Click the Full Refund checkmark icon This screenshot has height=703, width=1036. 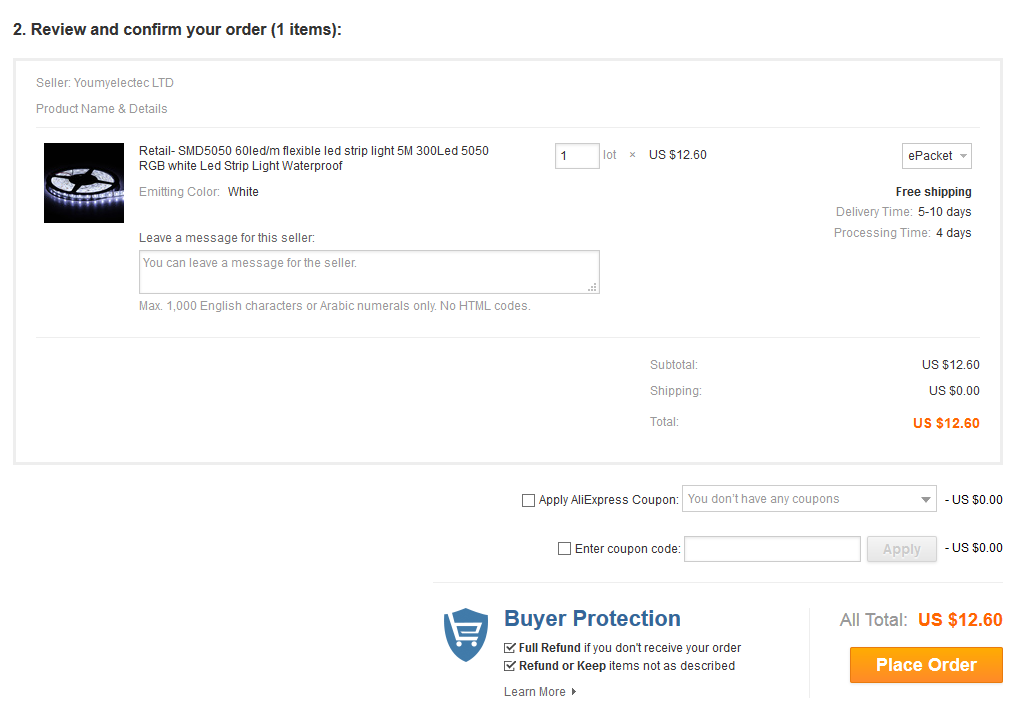509,648
